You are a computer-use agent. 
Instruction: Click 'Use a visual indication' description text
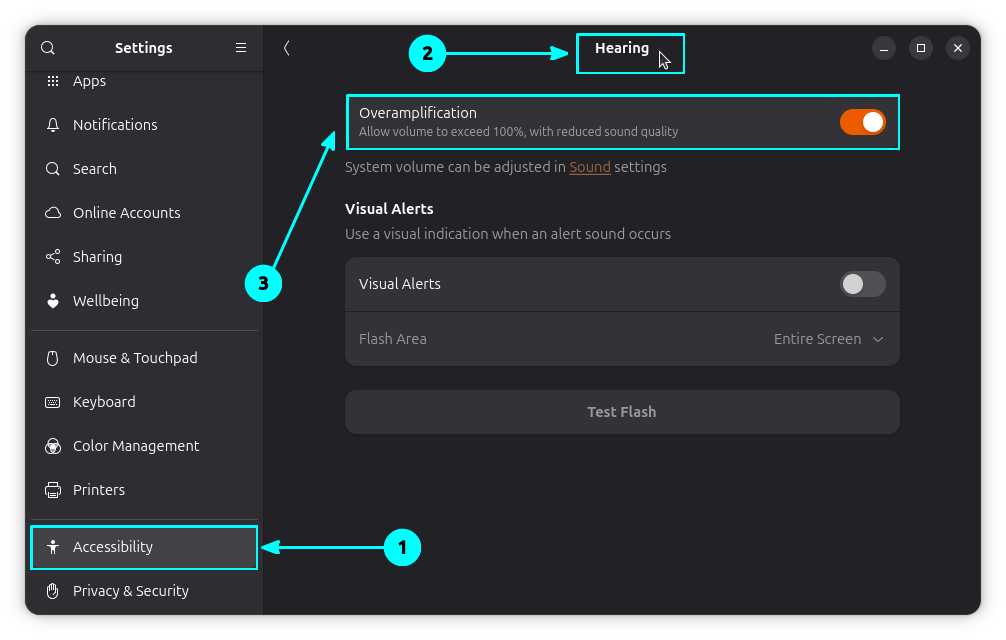[x=507, y=234]
